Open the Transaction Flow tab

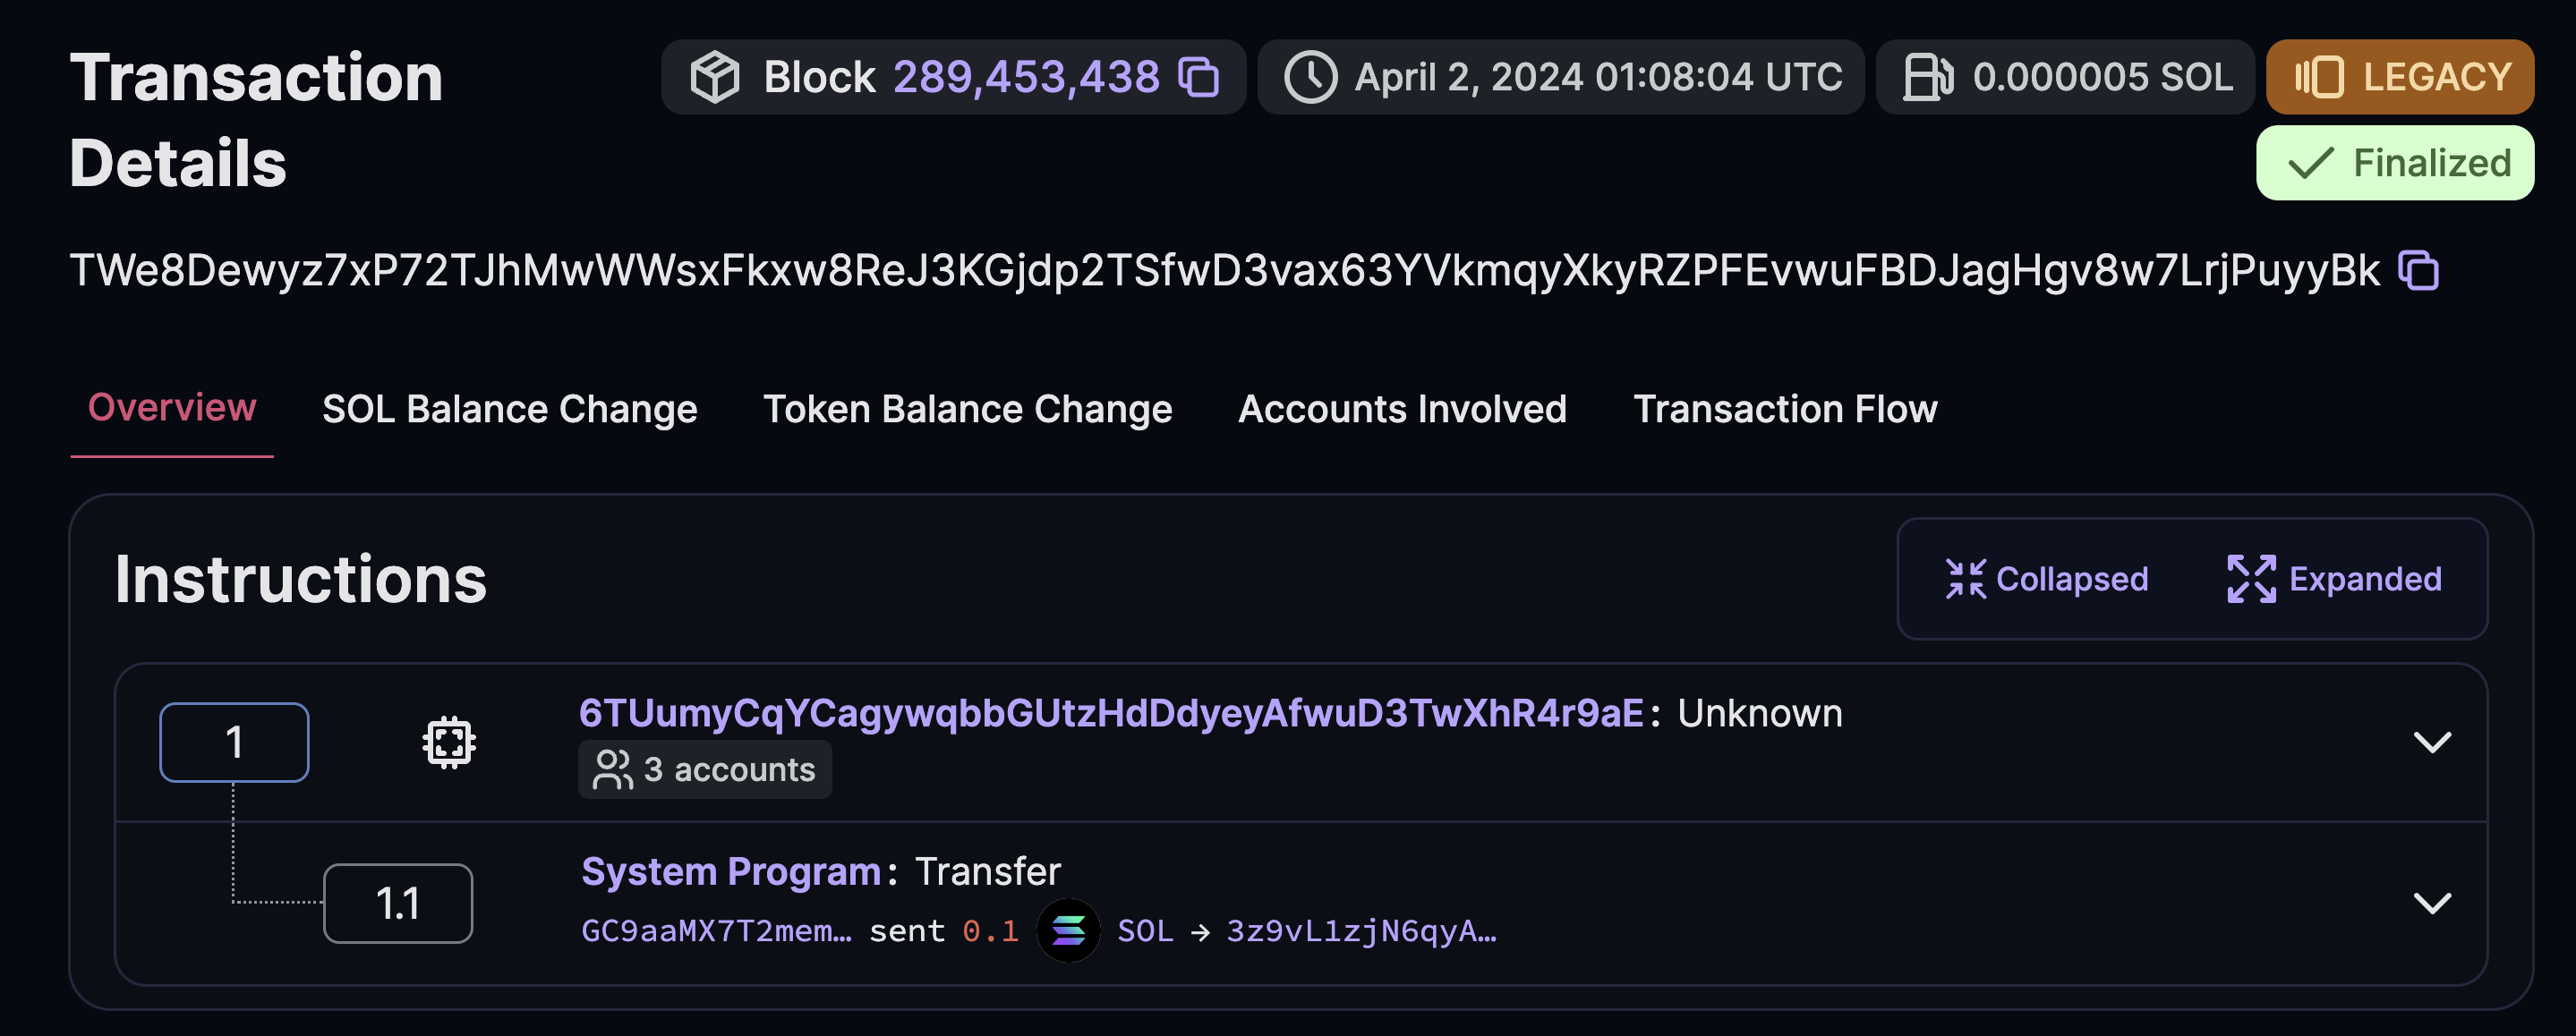click(x=1786, y=409)
